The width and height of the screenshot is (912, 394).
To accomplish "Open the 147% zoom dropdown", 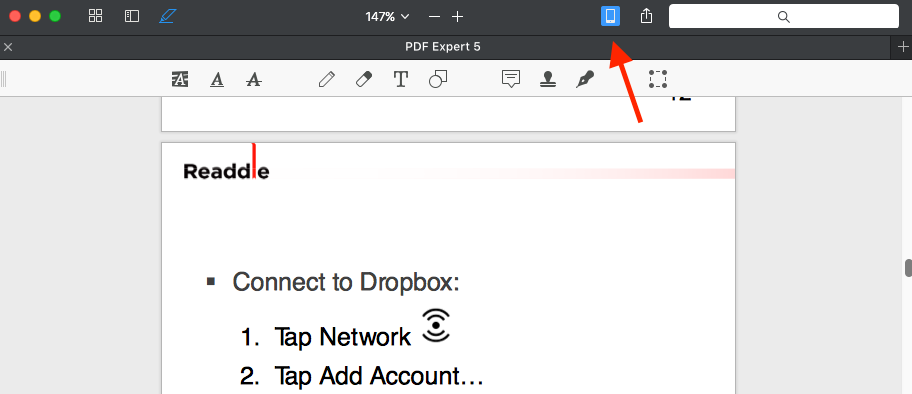I will tap(387, 17).
